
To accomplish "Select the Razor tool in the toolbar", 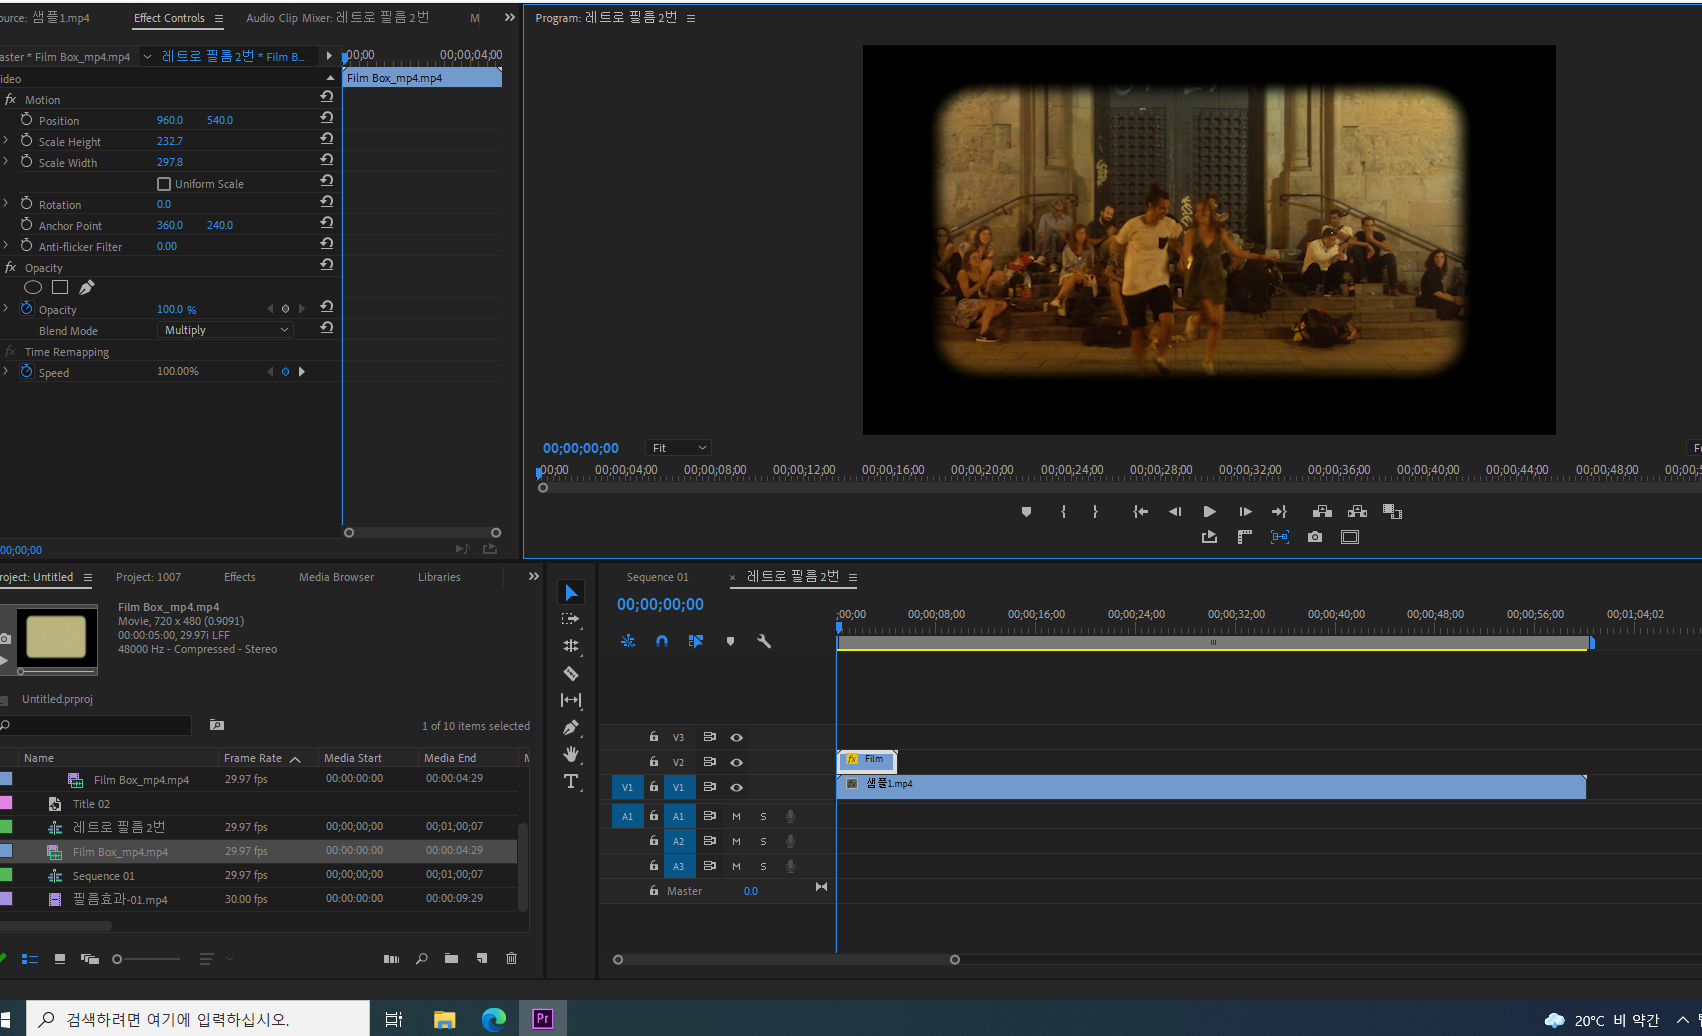I will click(571, 673).
